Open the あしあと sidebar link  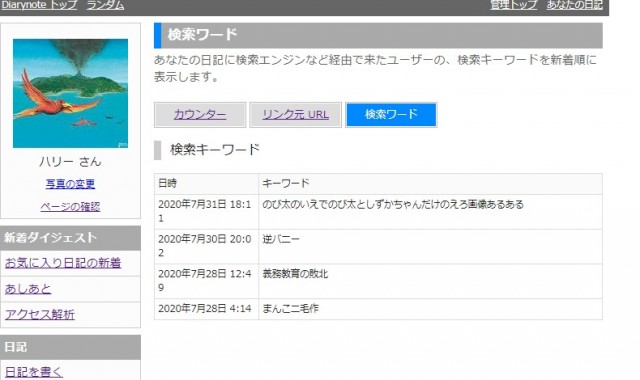tap(28, 289)
